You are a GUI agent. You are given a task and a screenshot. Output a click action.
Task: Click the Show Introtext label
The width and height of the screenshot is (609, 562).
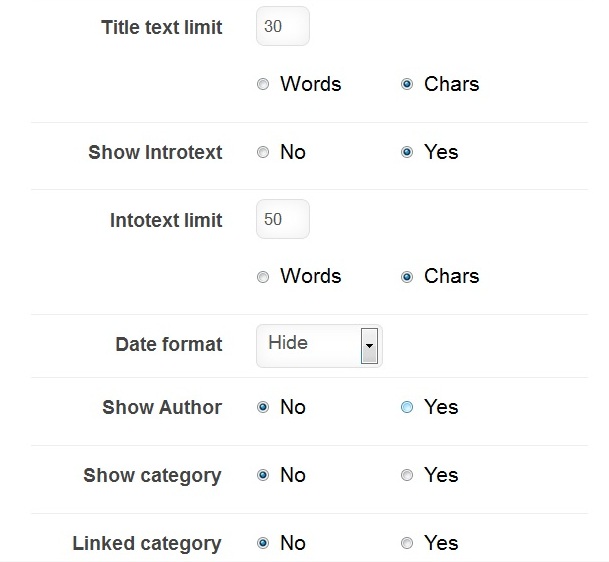point(155,152)
